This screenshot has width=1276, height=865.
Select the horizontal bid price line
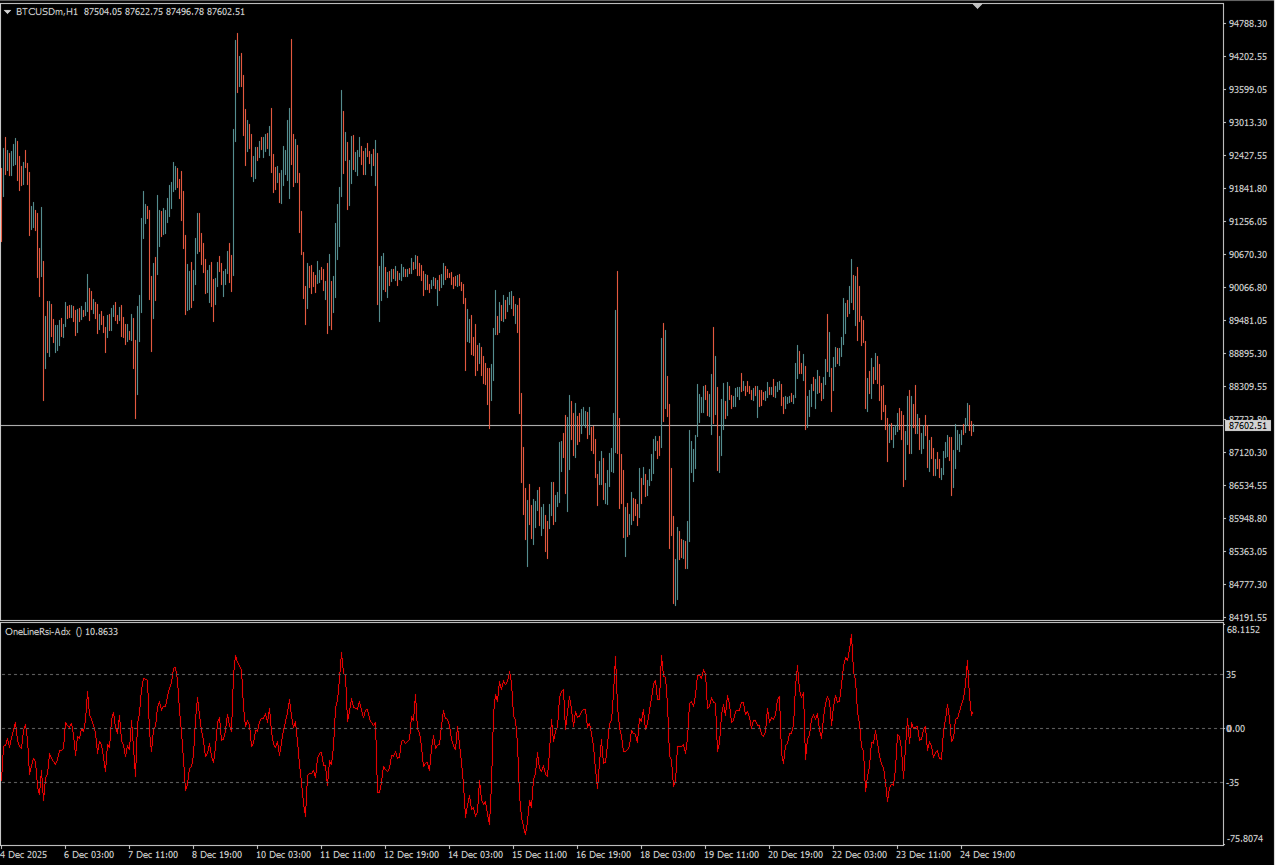coord(612,426)
